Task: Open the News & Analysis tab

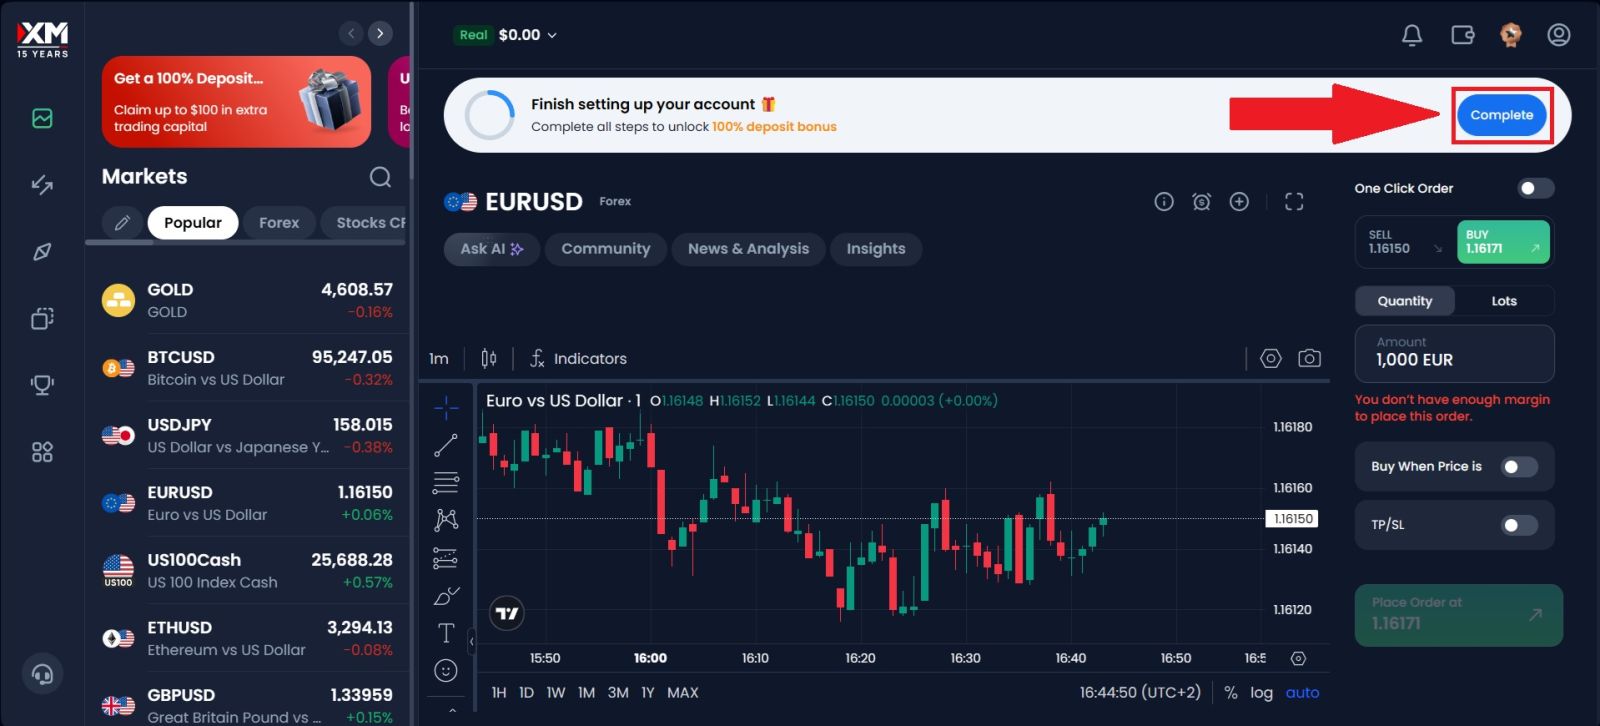Action: point(748,249)
